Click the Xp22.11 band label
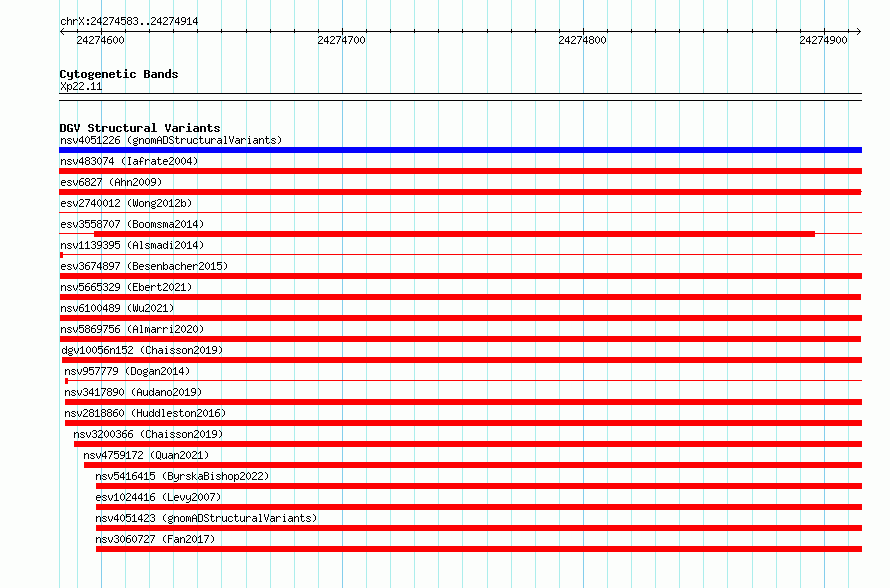This screenshot has height=588, width=890. 81,86
